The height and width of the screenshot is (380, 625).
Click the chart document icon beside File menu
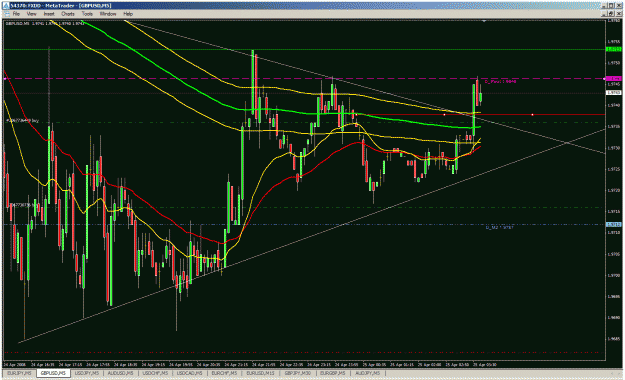tap(6, 14)
